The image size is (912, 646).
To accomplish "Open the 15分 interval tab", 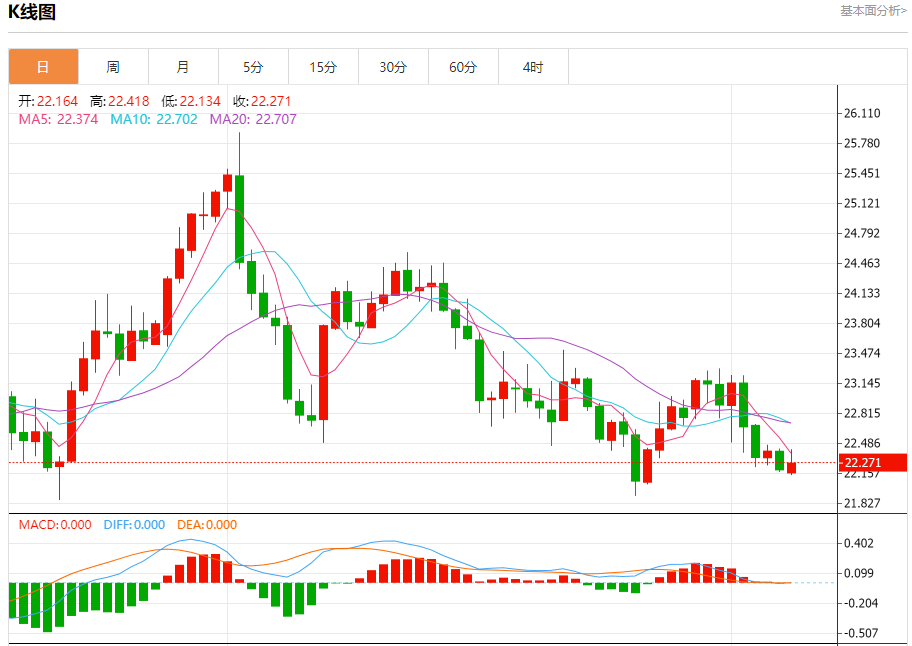I will pos(323,67).
